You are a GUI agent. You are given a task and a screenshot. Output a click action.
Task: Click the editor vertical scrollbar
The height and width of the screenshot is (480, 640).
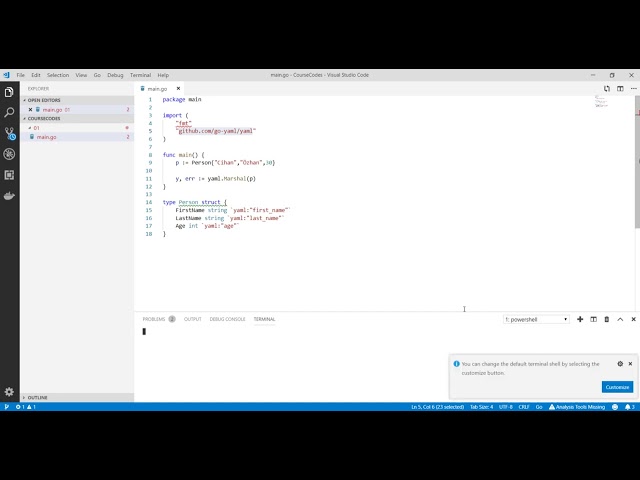[637, 163]
